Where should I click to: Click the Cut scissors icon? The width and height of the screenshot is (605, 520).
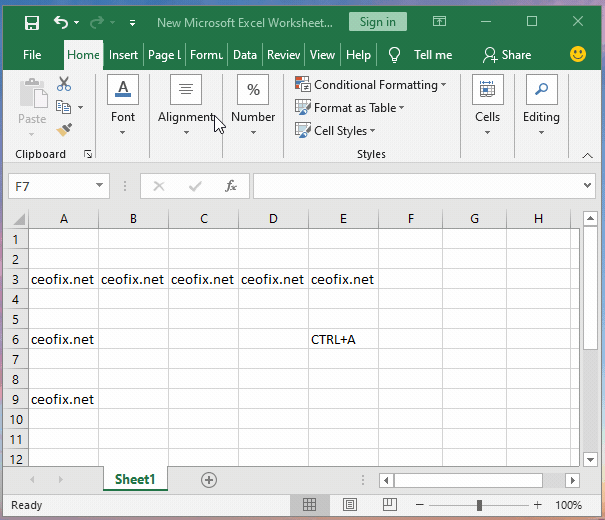point(64,84)
